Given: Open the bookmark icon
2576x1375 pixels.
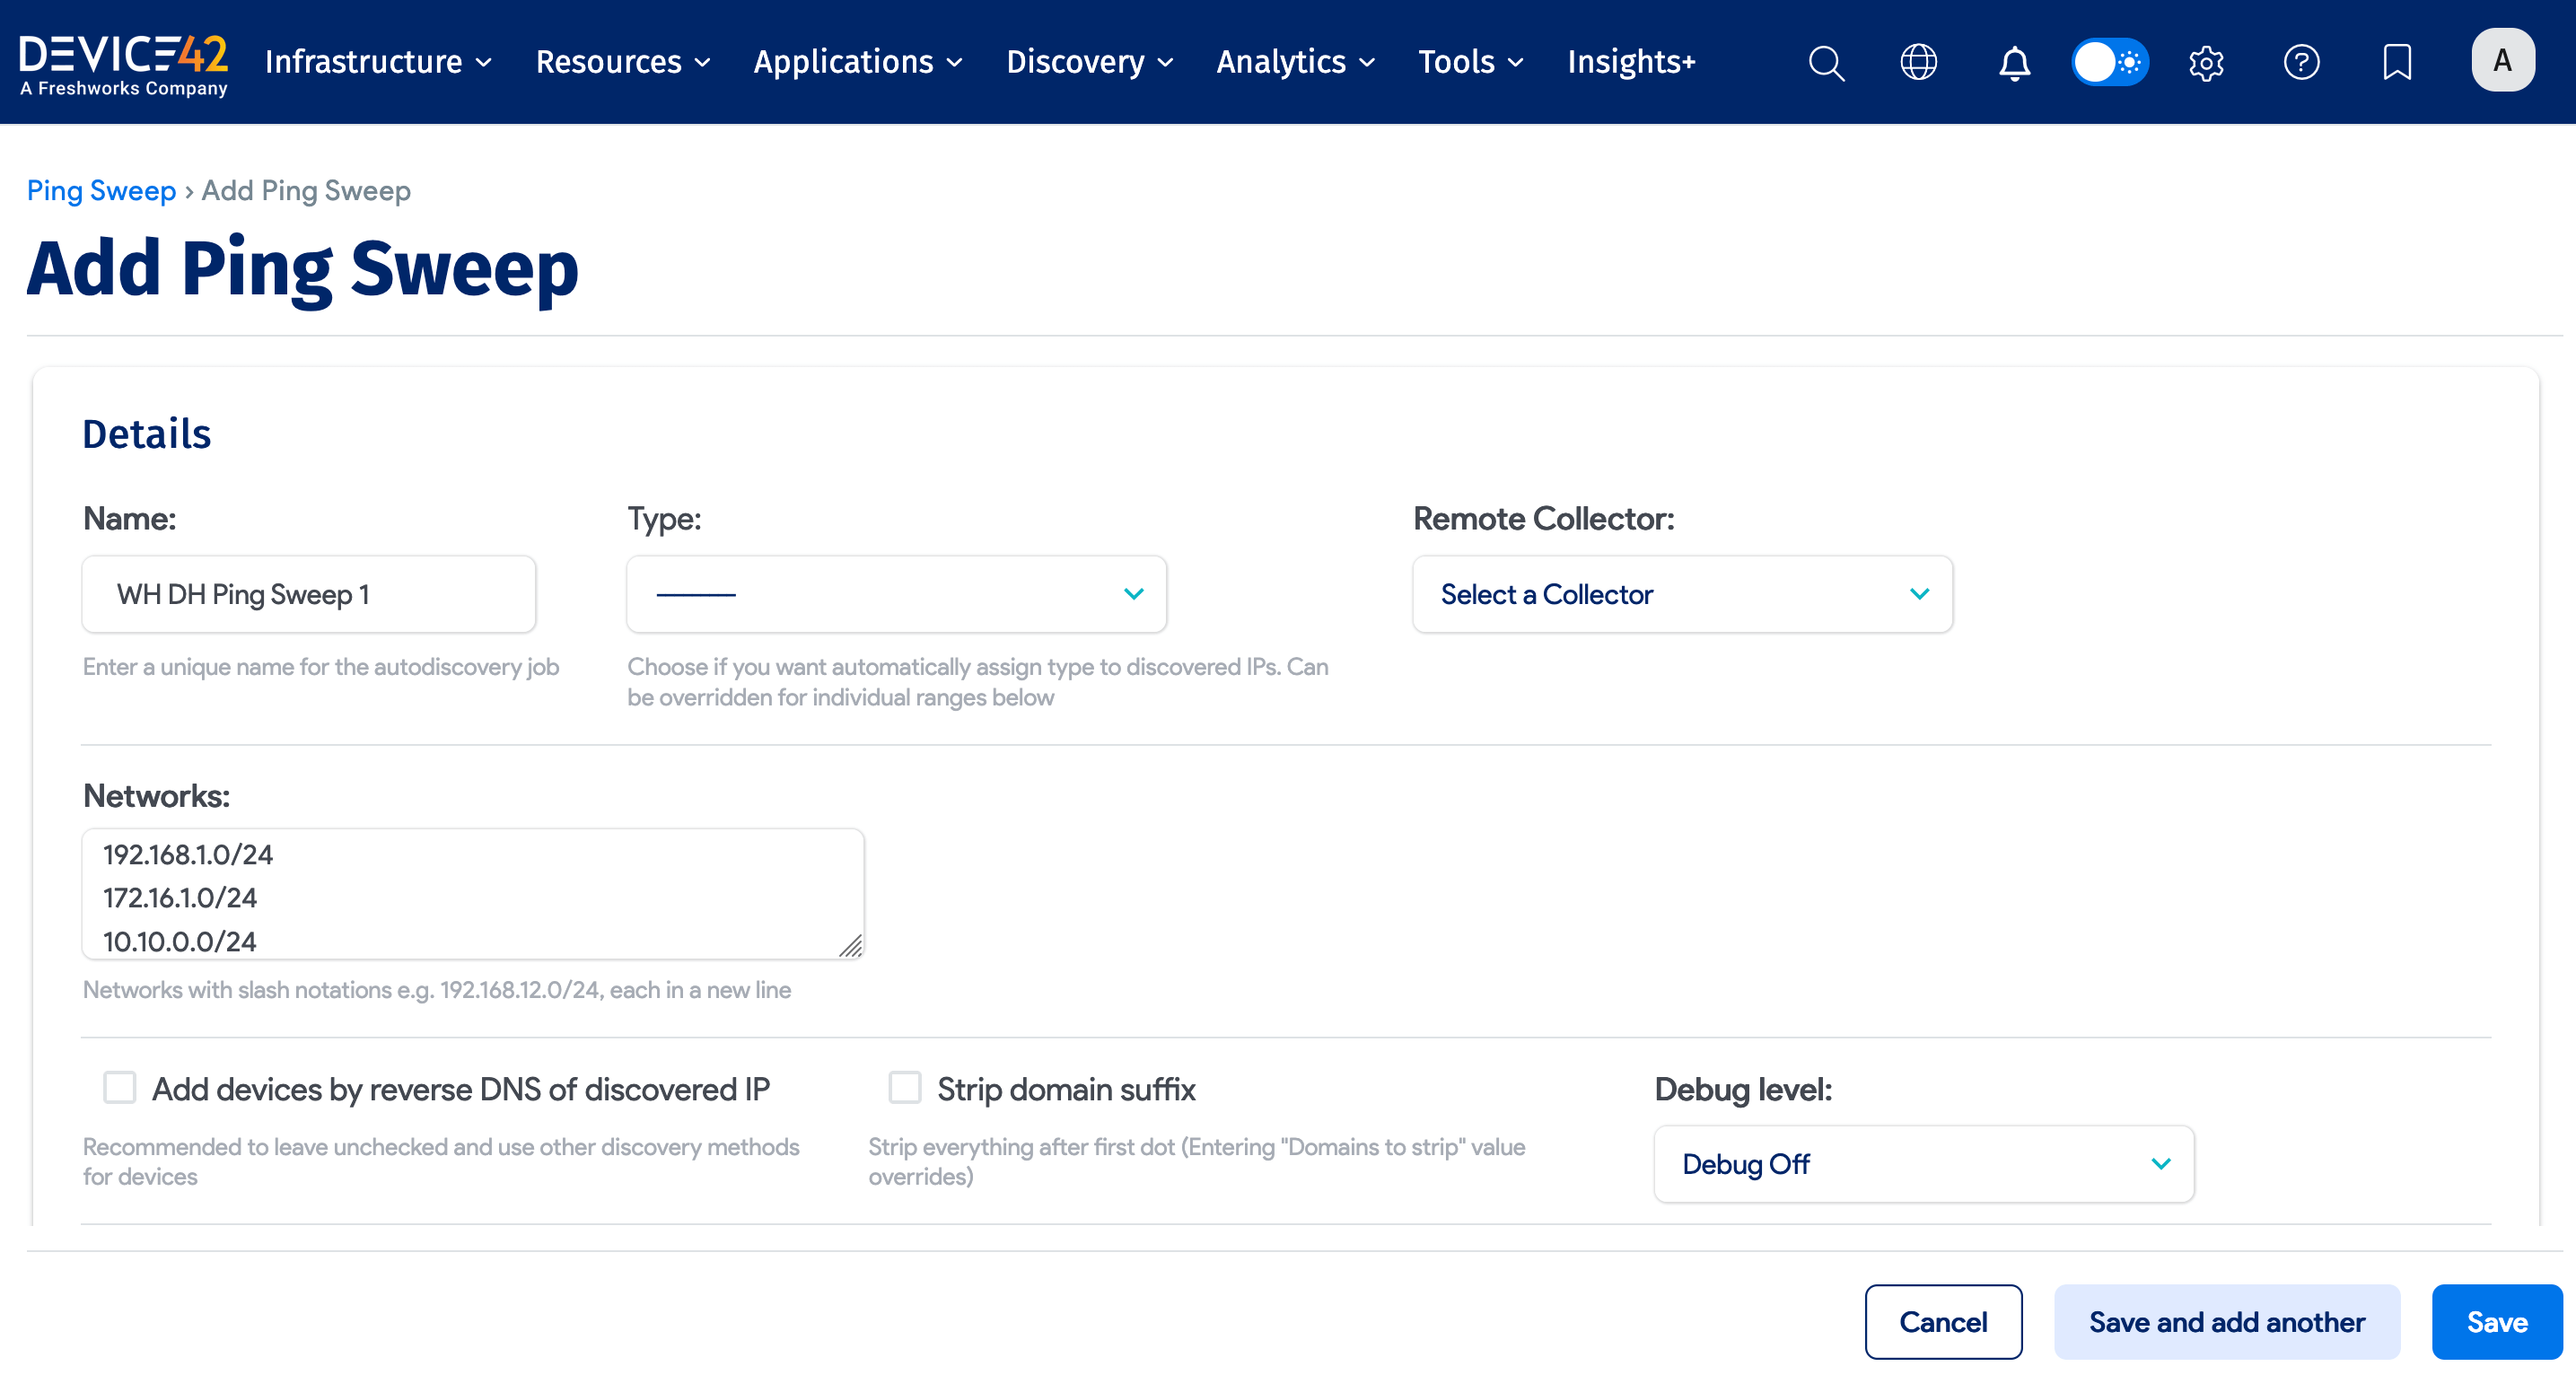Looking at the screenshot, I should (x=2397, y=62).
